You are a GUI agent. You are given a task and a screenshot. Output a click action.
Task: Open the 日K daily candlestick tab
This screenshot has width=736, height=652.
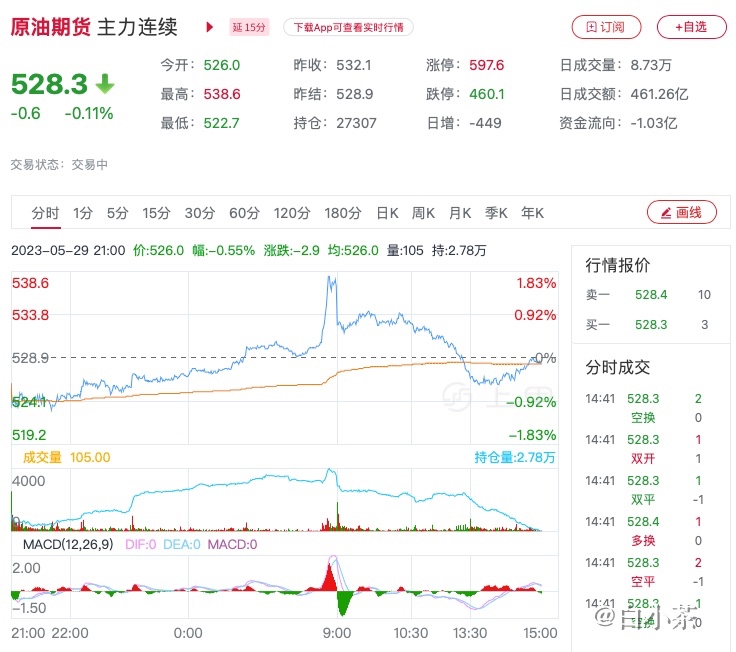click(x=387, y=213)
